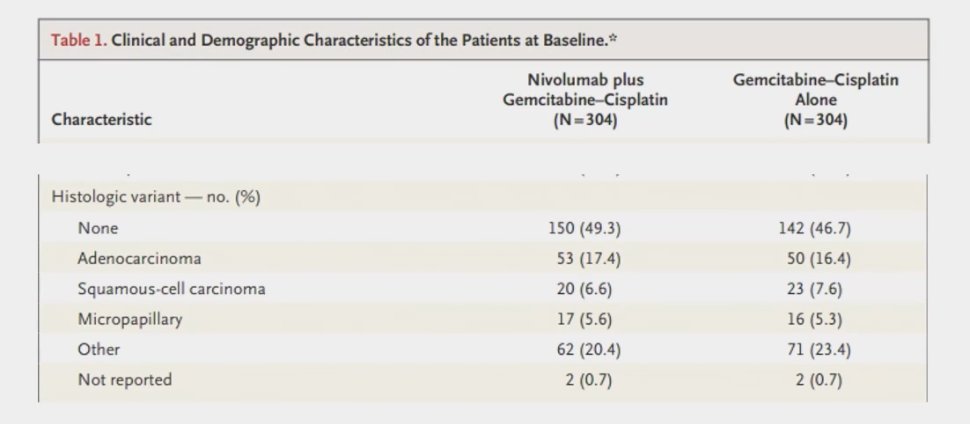Select the Histologic variant row heading
The image size is (970, 424).
click(156, 197)
